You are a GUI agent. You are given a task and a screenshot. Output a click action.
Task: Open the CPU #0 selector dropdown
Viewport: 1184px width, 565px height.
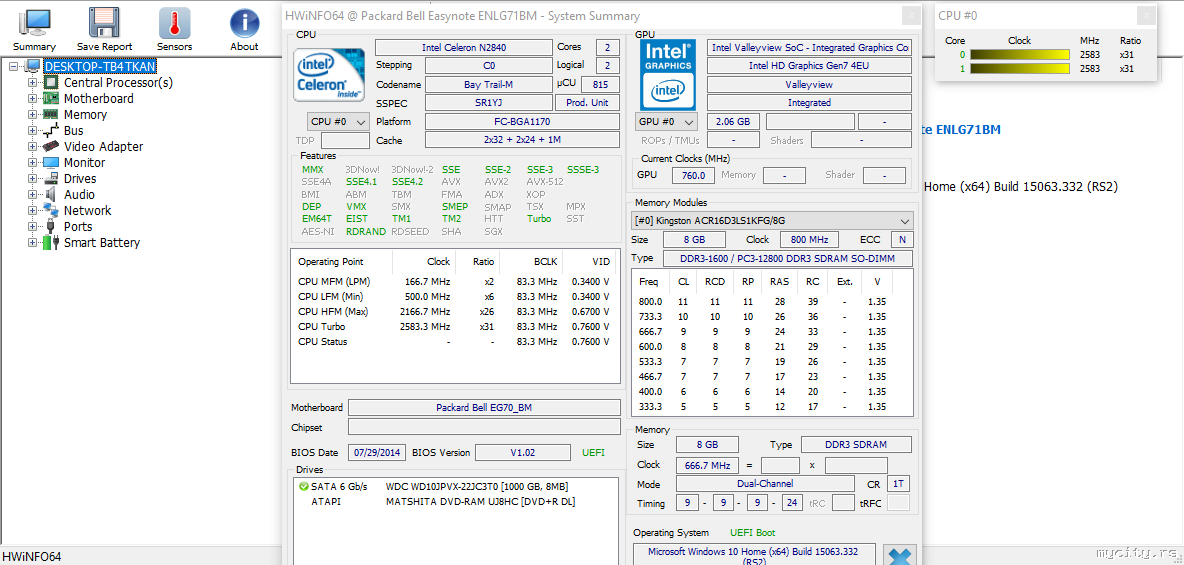(x=337, y=122)
